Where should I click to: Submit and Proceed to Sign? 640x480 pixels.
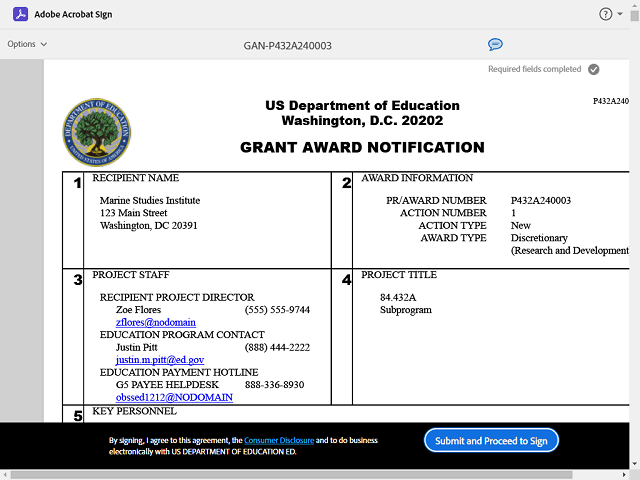[x=491, y=440]
